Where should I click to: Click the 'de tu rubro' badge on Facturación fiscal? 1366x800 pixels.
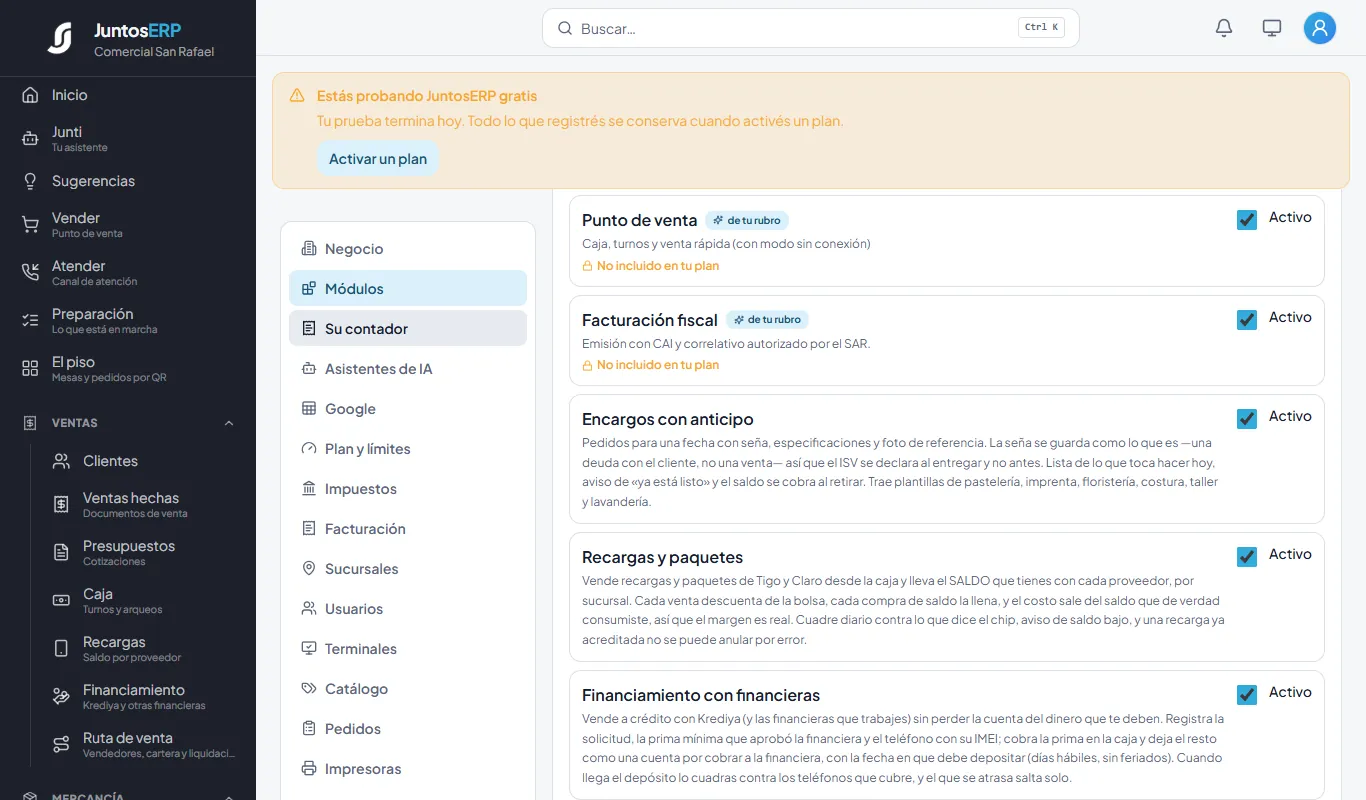[x=767, y=320]
